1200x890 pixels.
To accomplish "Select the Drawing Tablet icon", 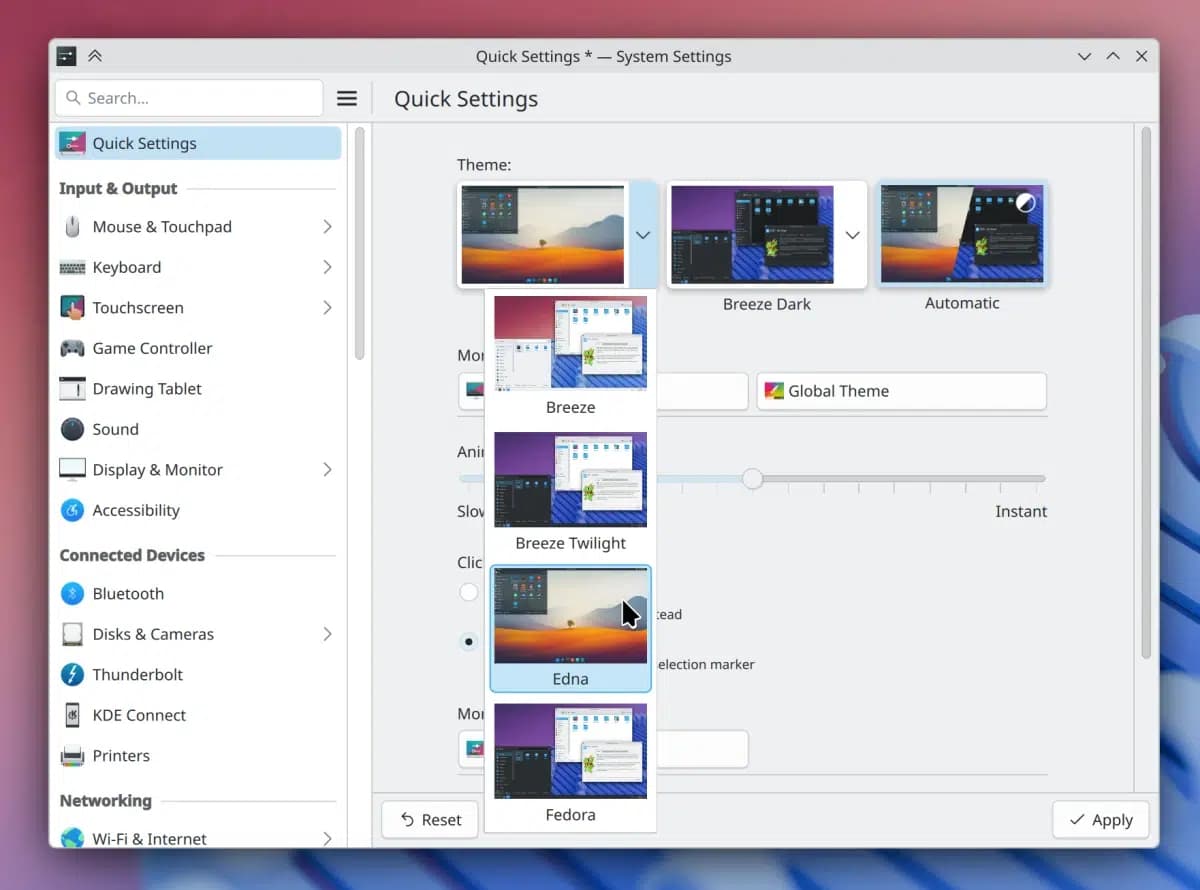I will pos(72,389).
